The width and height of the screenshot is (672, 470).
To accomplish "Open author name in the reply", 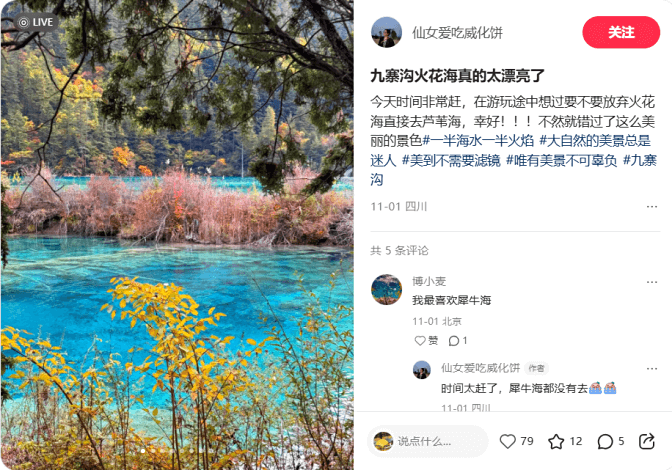I will click(480, 368).
